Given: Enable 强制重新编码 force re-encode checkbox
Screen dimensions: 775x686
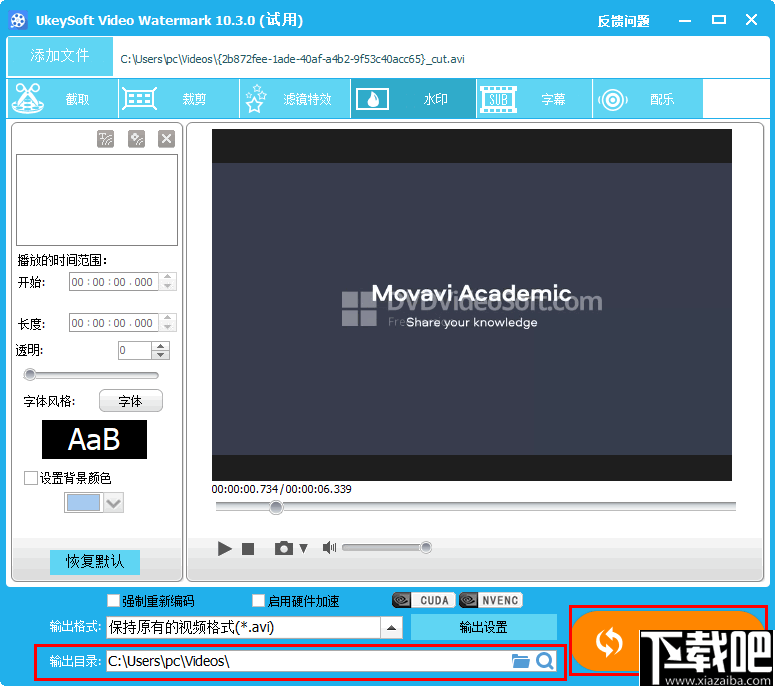Looking at the screenshot, I should pyautogui.click(x=113, y=600).
